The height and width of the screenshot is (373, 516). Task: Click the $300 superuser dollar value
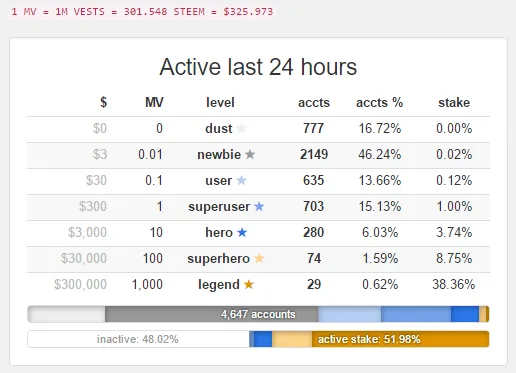tap(93, 206)
